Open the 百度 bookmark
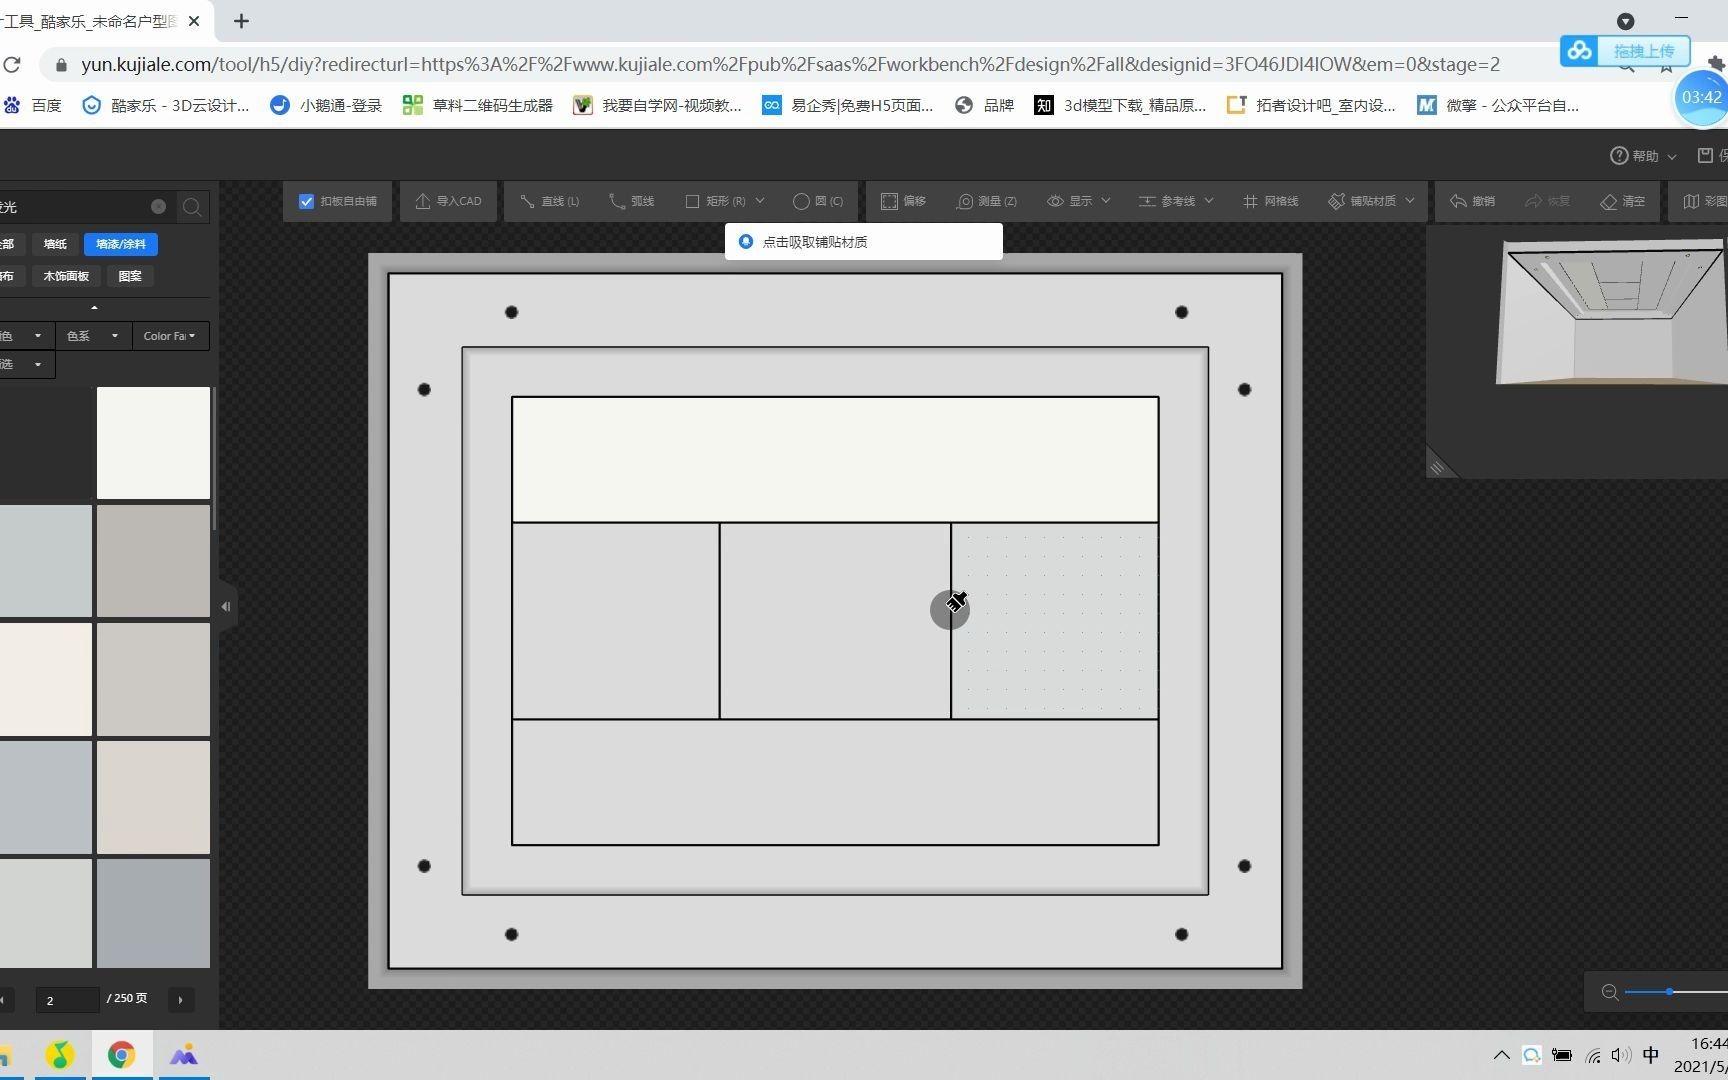The width and height of the screenshot is (1728, 1080). tap(33, 105)
